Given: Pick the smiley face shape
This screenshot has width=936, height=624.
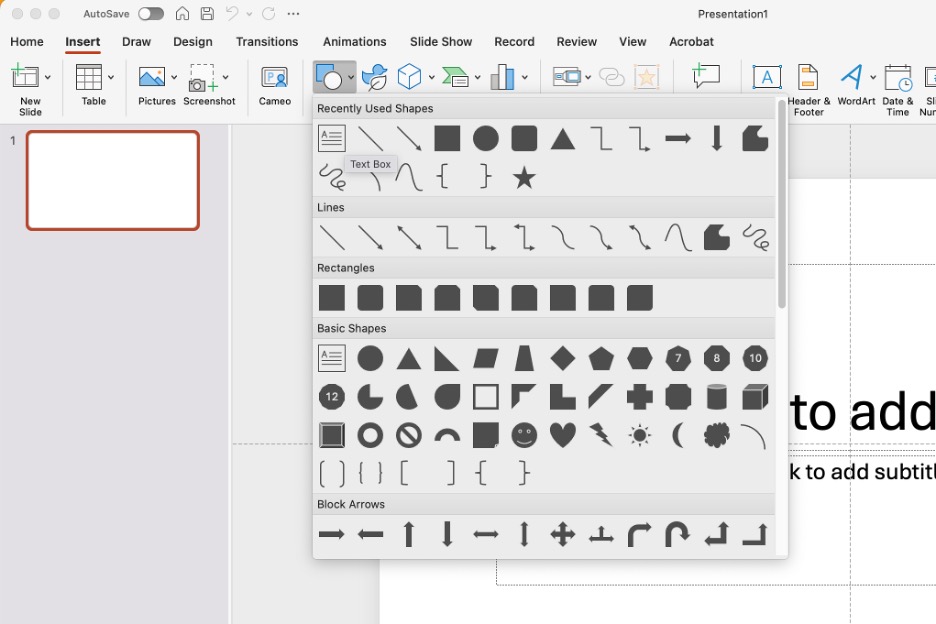Looking at the screenshot, I should click(524, 435).
